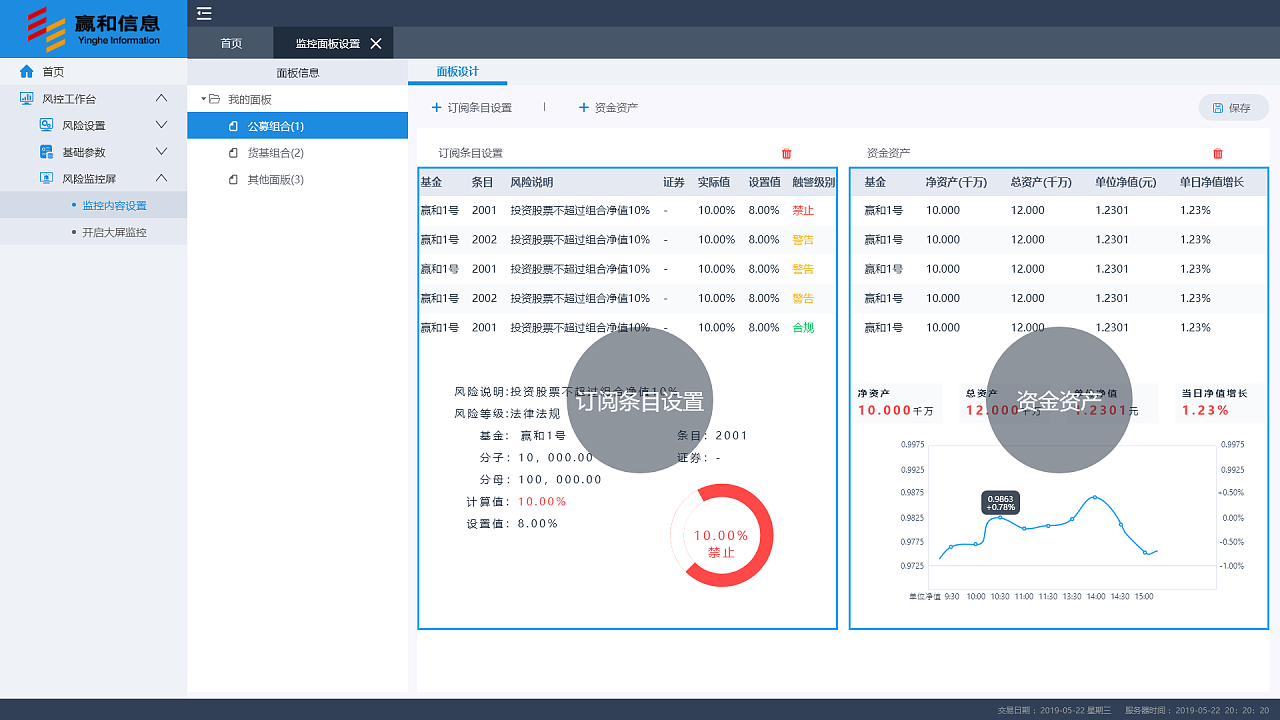The image size is (1280, 720).
Task: Click the save disk icon
Action: [1217, 108]
